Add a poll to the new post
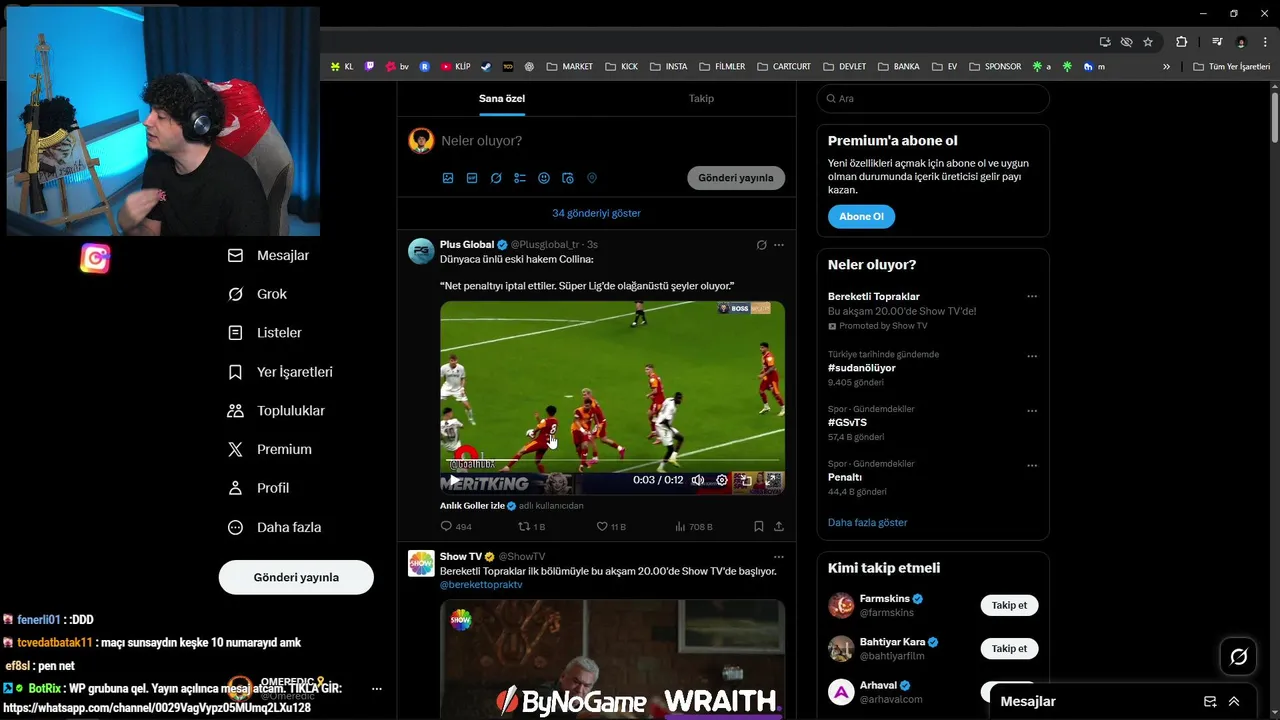The height and width of the screenshot is (720, 1280). click(520, 178)
